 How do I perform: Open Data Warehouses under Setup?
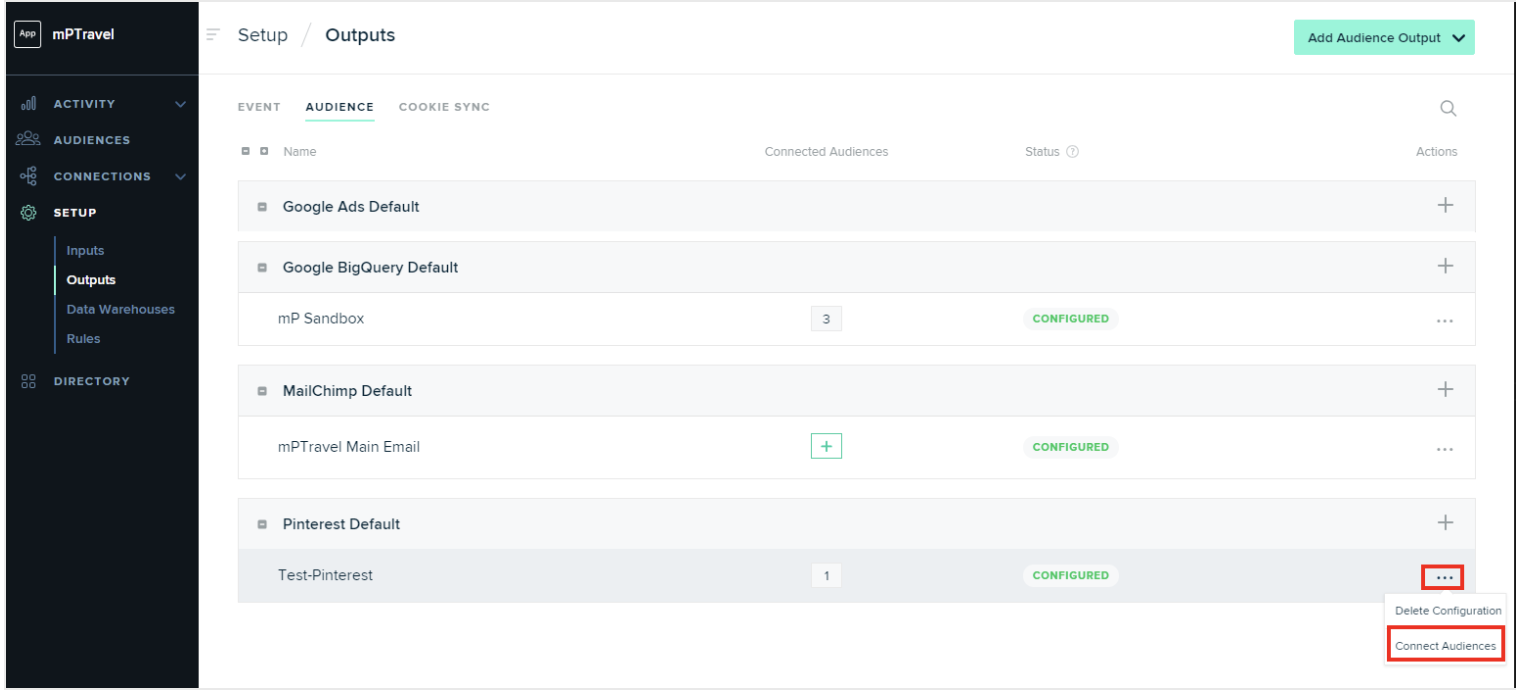point(120,309)
